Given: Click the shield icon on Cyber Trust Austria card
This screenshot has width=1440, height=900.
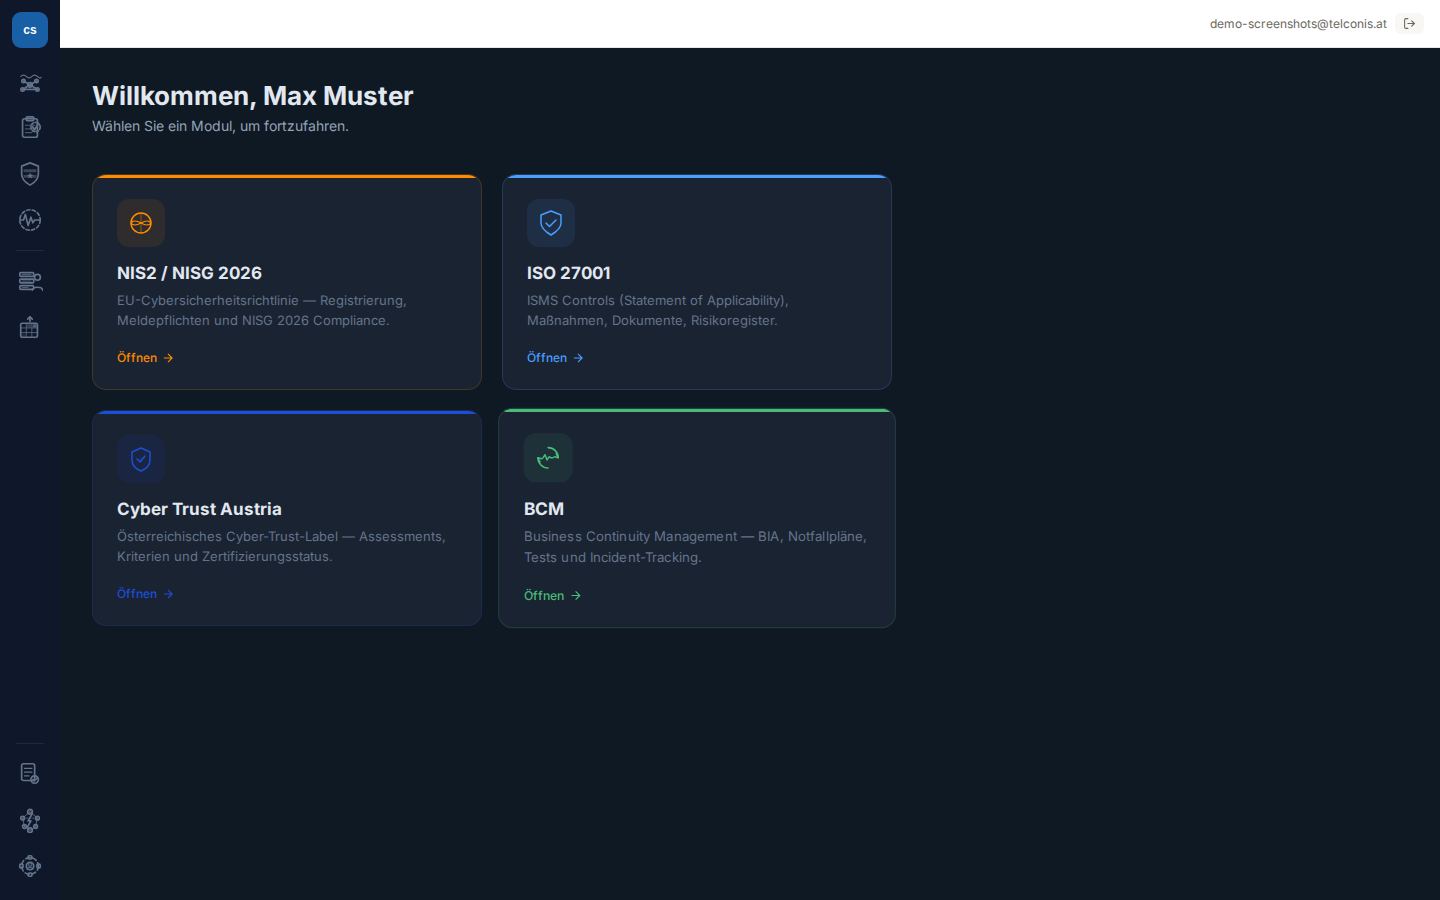Looking at the screenshot, I should 141,459.
